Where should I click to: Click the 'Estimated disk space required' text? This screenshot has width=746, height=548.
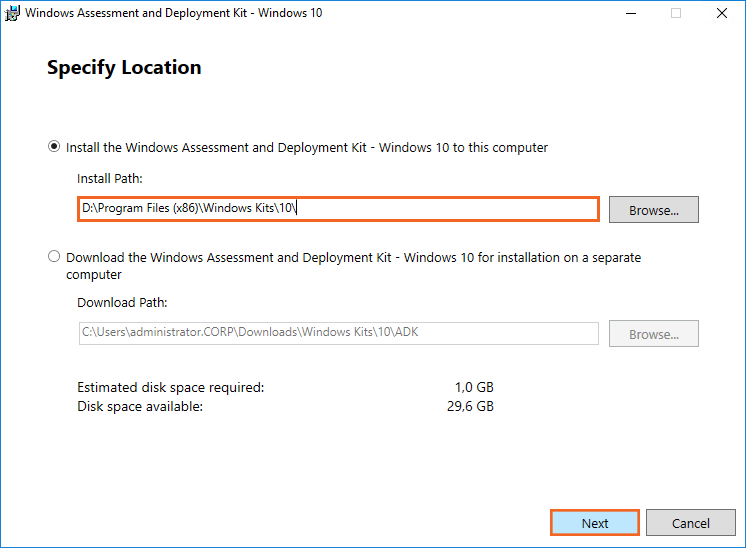(170, 387)
